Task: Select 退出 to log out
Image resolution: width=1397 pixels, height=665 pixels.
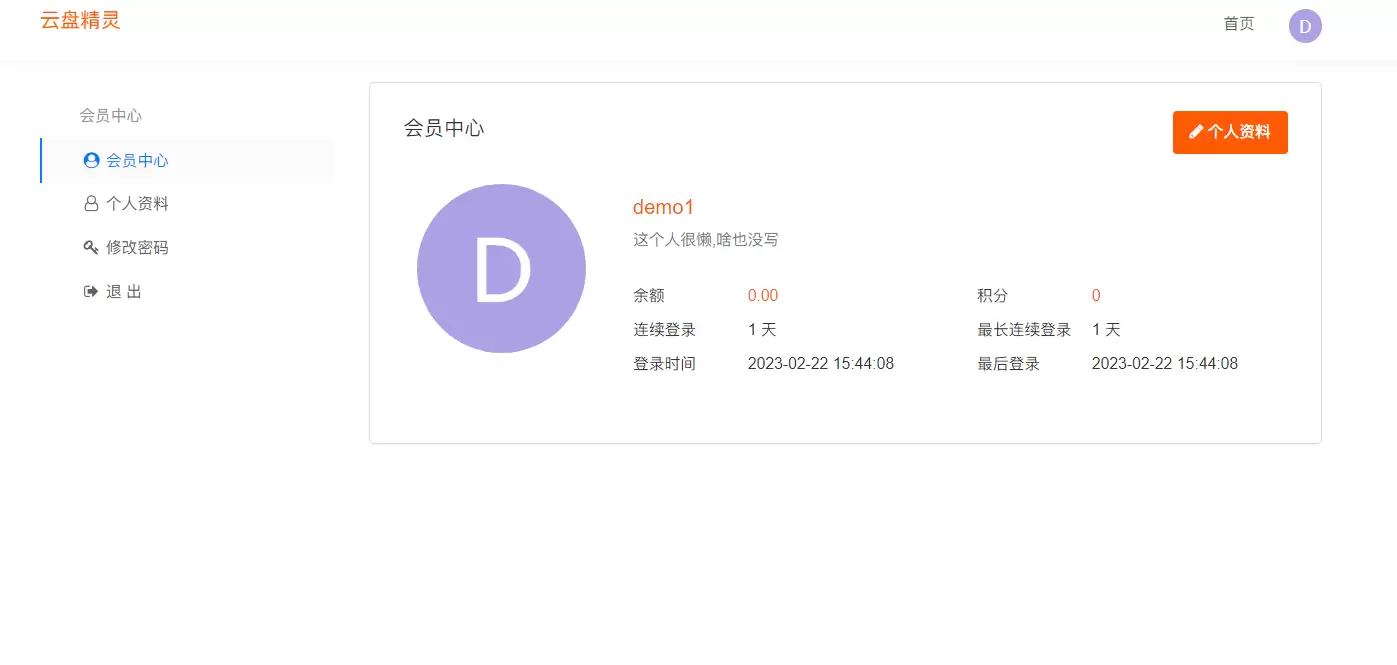Action: point(124,292)
